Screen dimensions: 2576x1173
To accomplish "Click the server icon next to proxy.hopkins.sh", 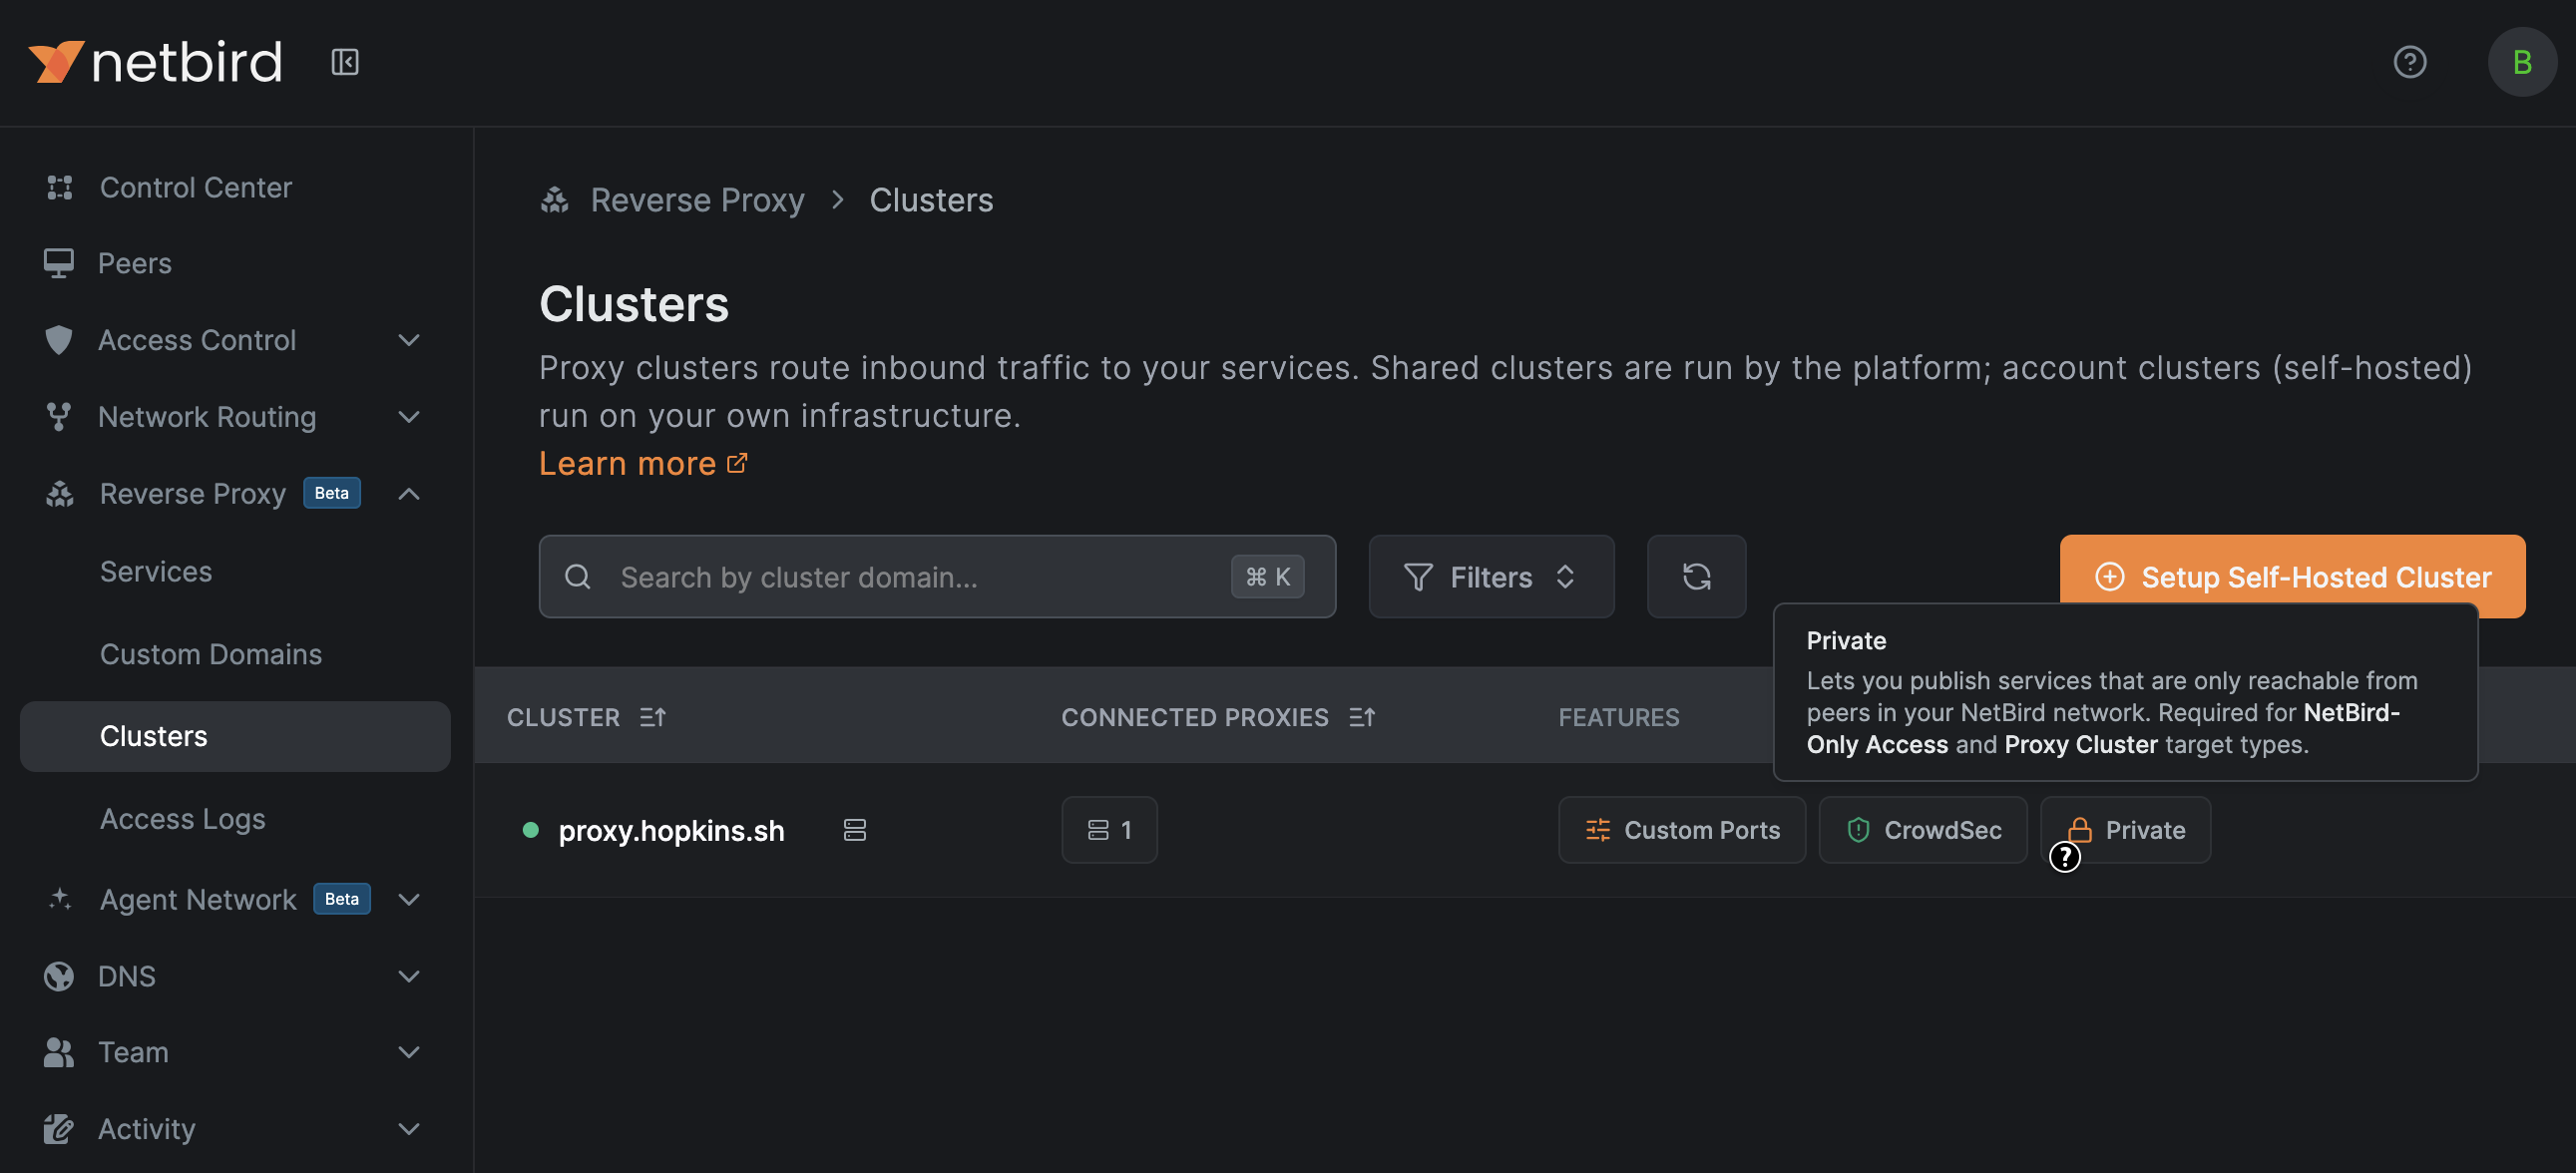I will [x=854, y=830].
